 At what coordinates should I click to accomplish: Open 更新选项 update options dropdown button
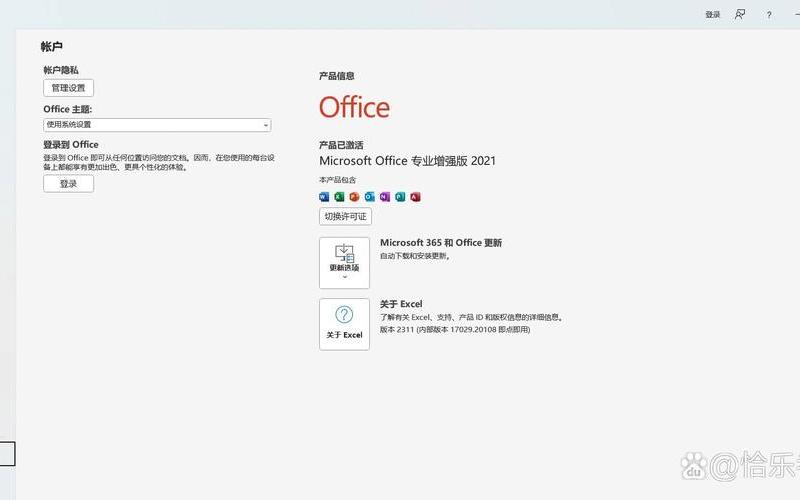[344, 263]
